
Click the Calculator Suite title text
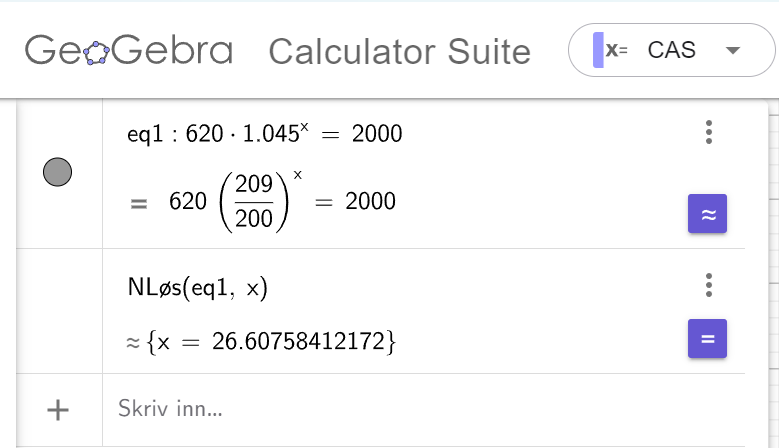400,51
